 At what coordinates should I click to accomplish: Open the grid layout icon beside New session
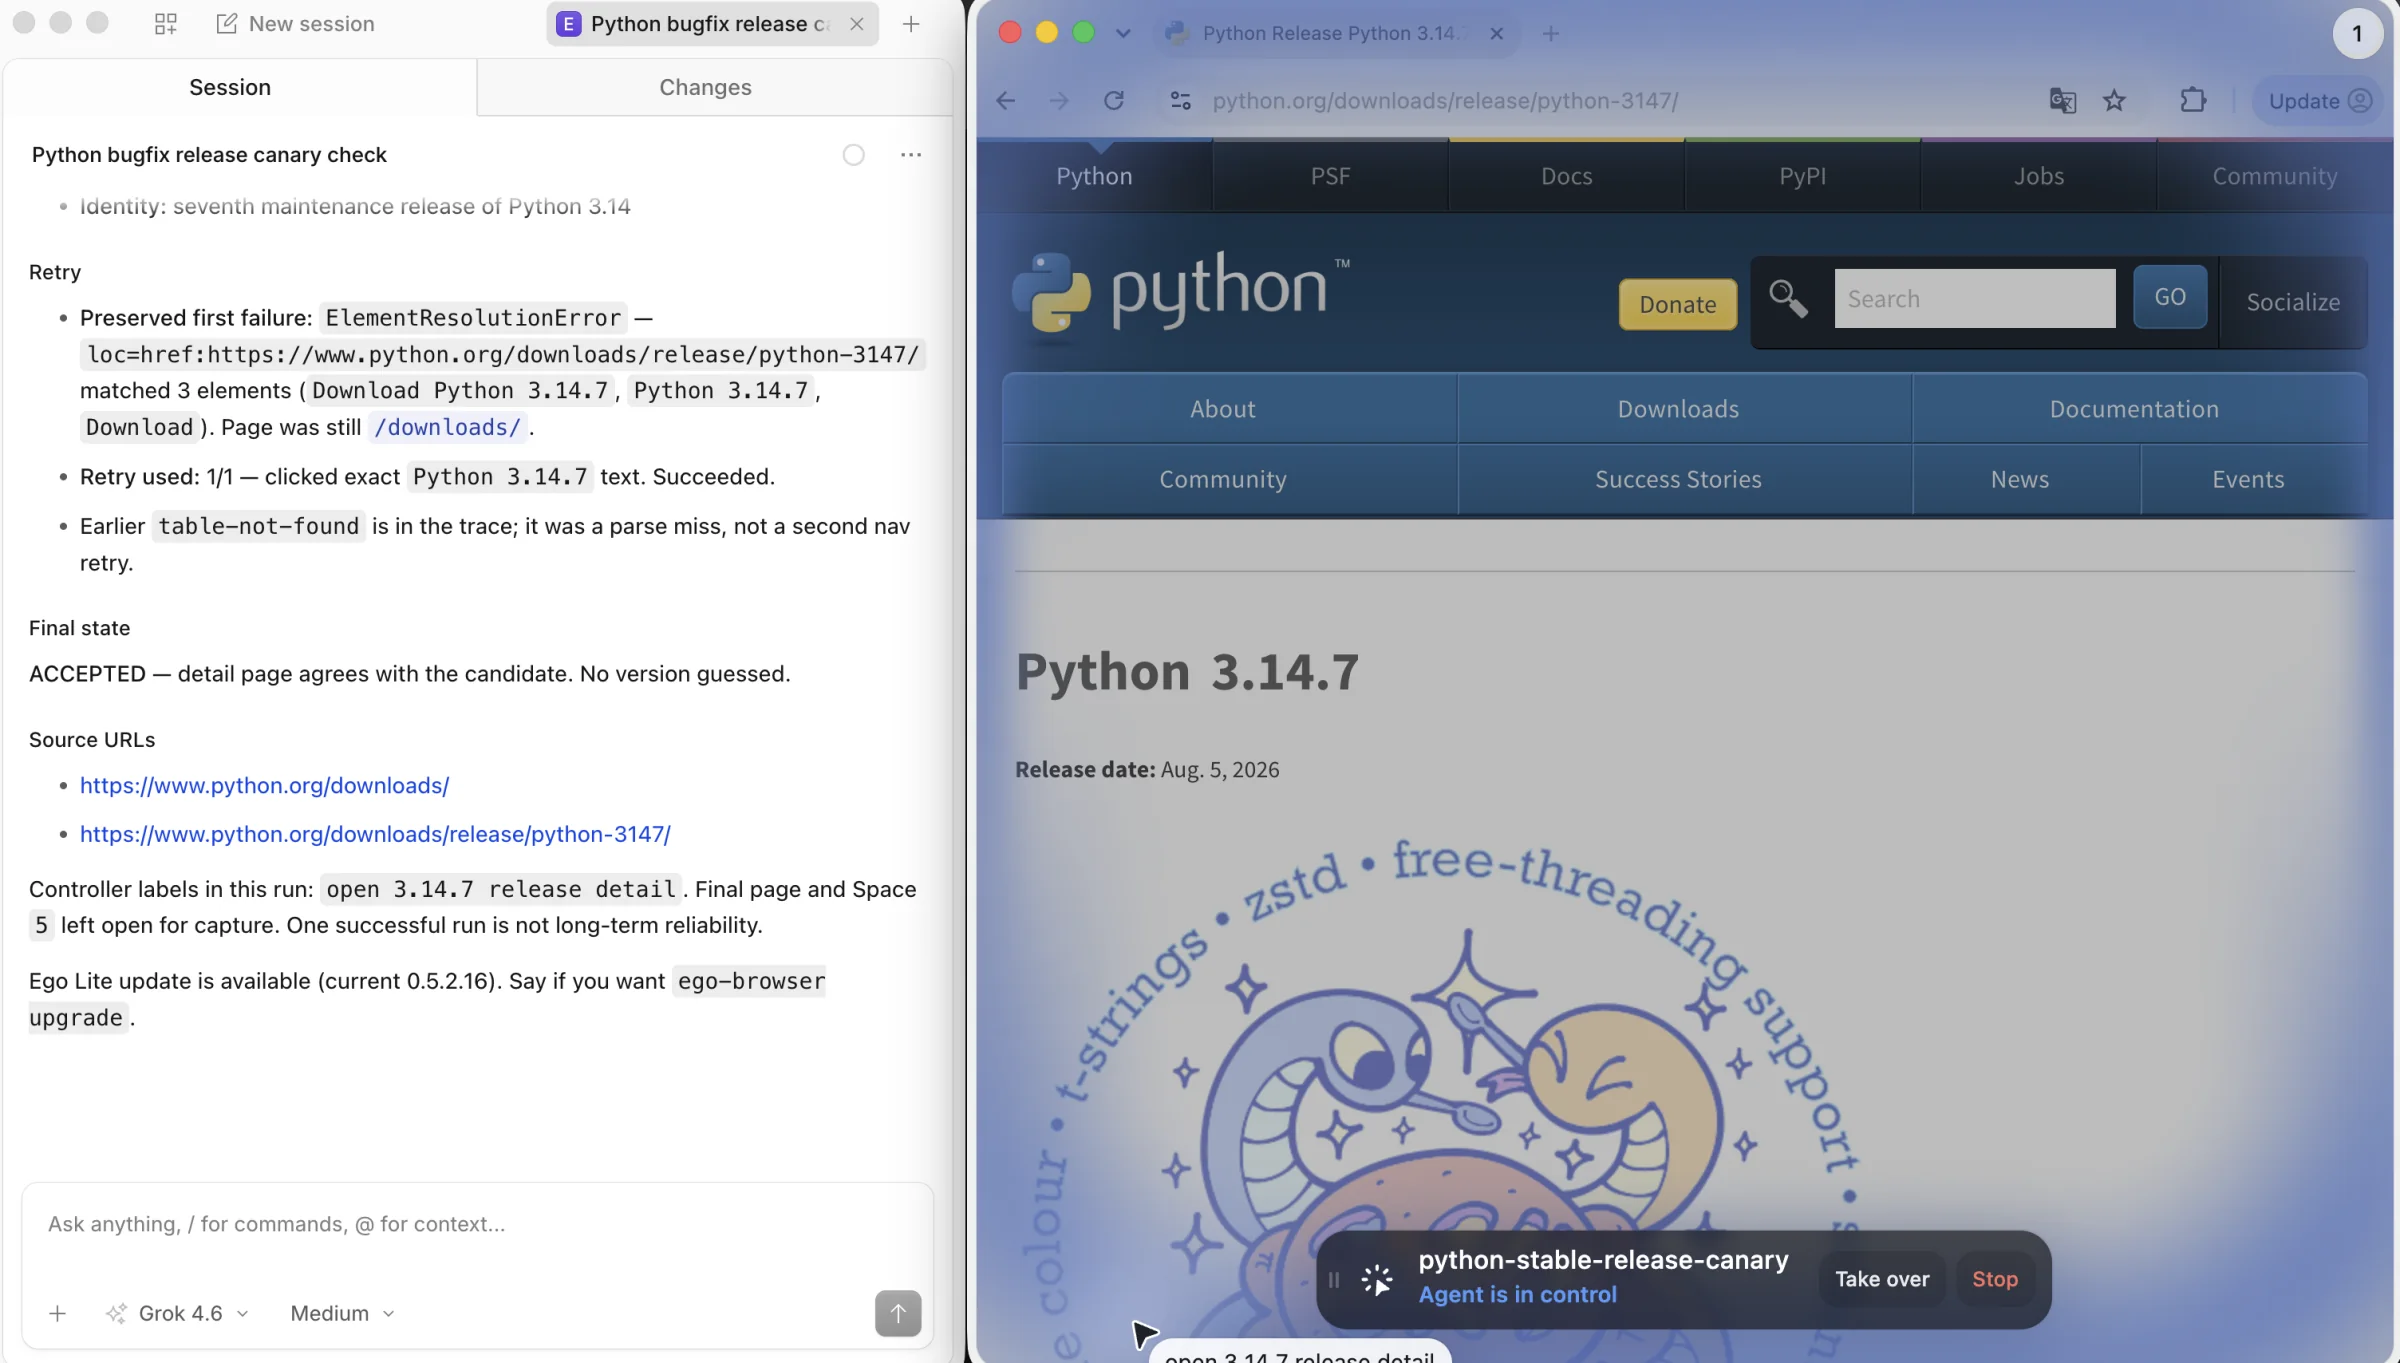click(x=166, y=24)
